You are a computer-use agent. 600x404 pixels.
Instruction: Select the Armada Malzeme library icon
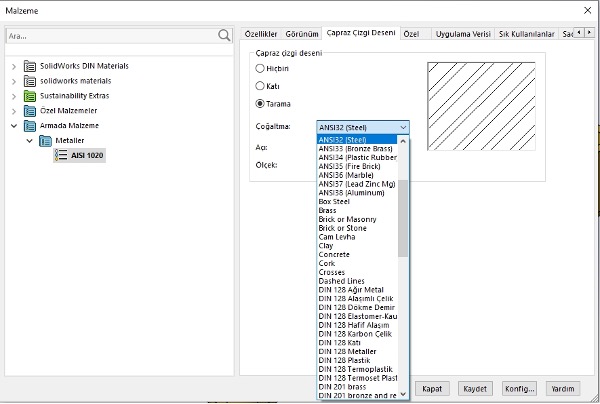pyautogui.click(x=30, y=125)
